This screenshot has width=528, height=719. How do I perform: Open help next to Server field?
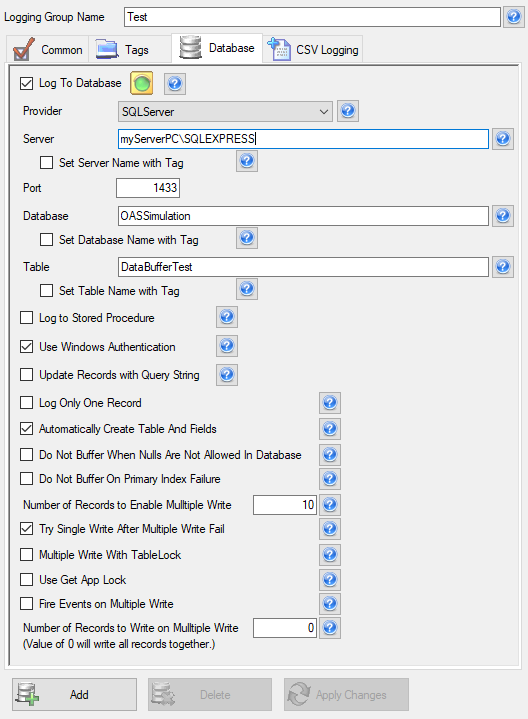[x=503, y=139]
